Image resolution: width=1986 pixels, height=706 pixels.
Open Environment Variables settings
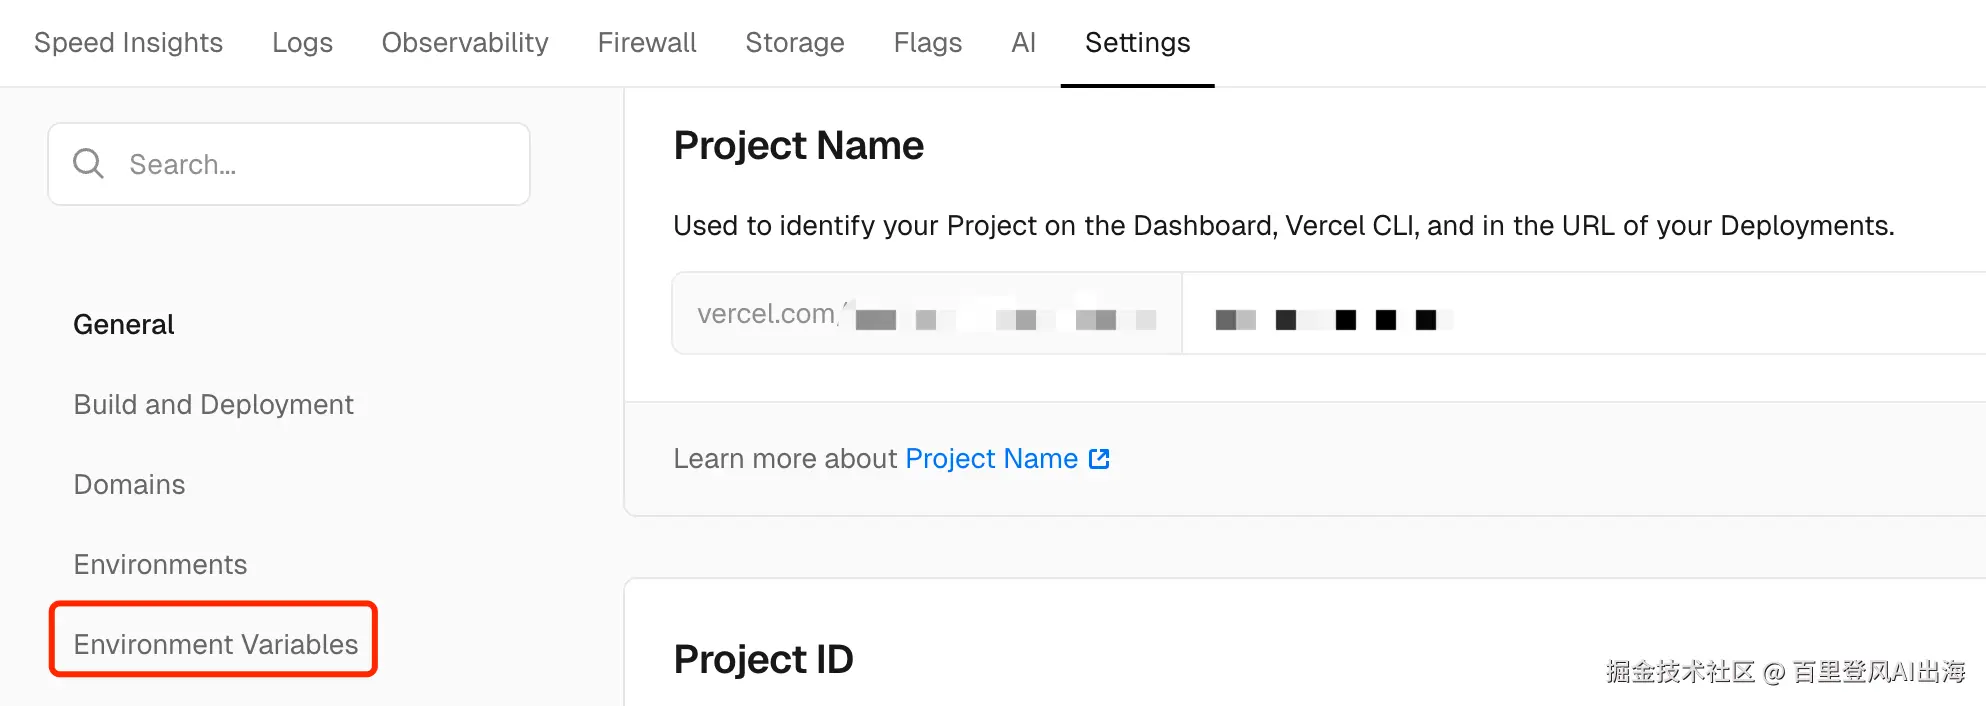point(215,644)
